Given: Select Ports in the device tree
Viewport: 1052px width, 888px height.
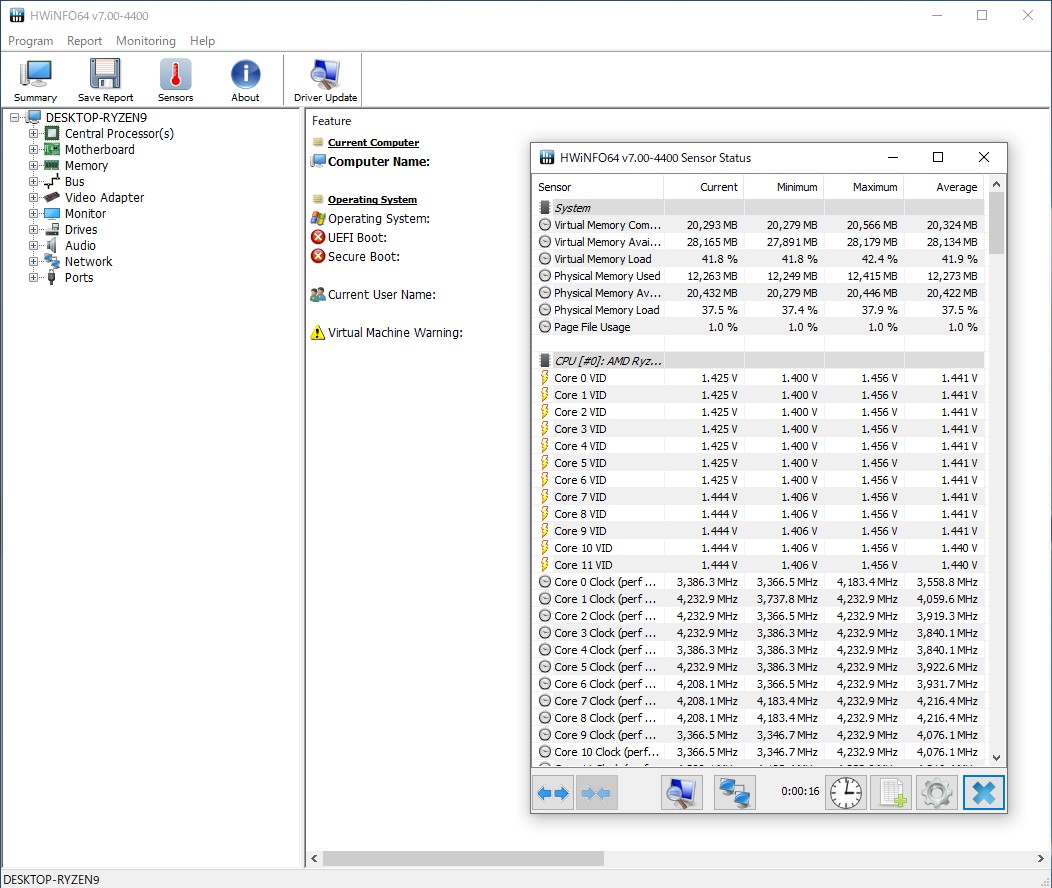Looking at the screenshot, I should click(x=78, y=278).
